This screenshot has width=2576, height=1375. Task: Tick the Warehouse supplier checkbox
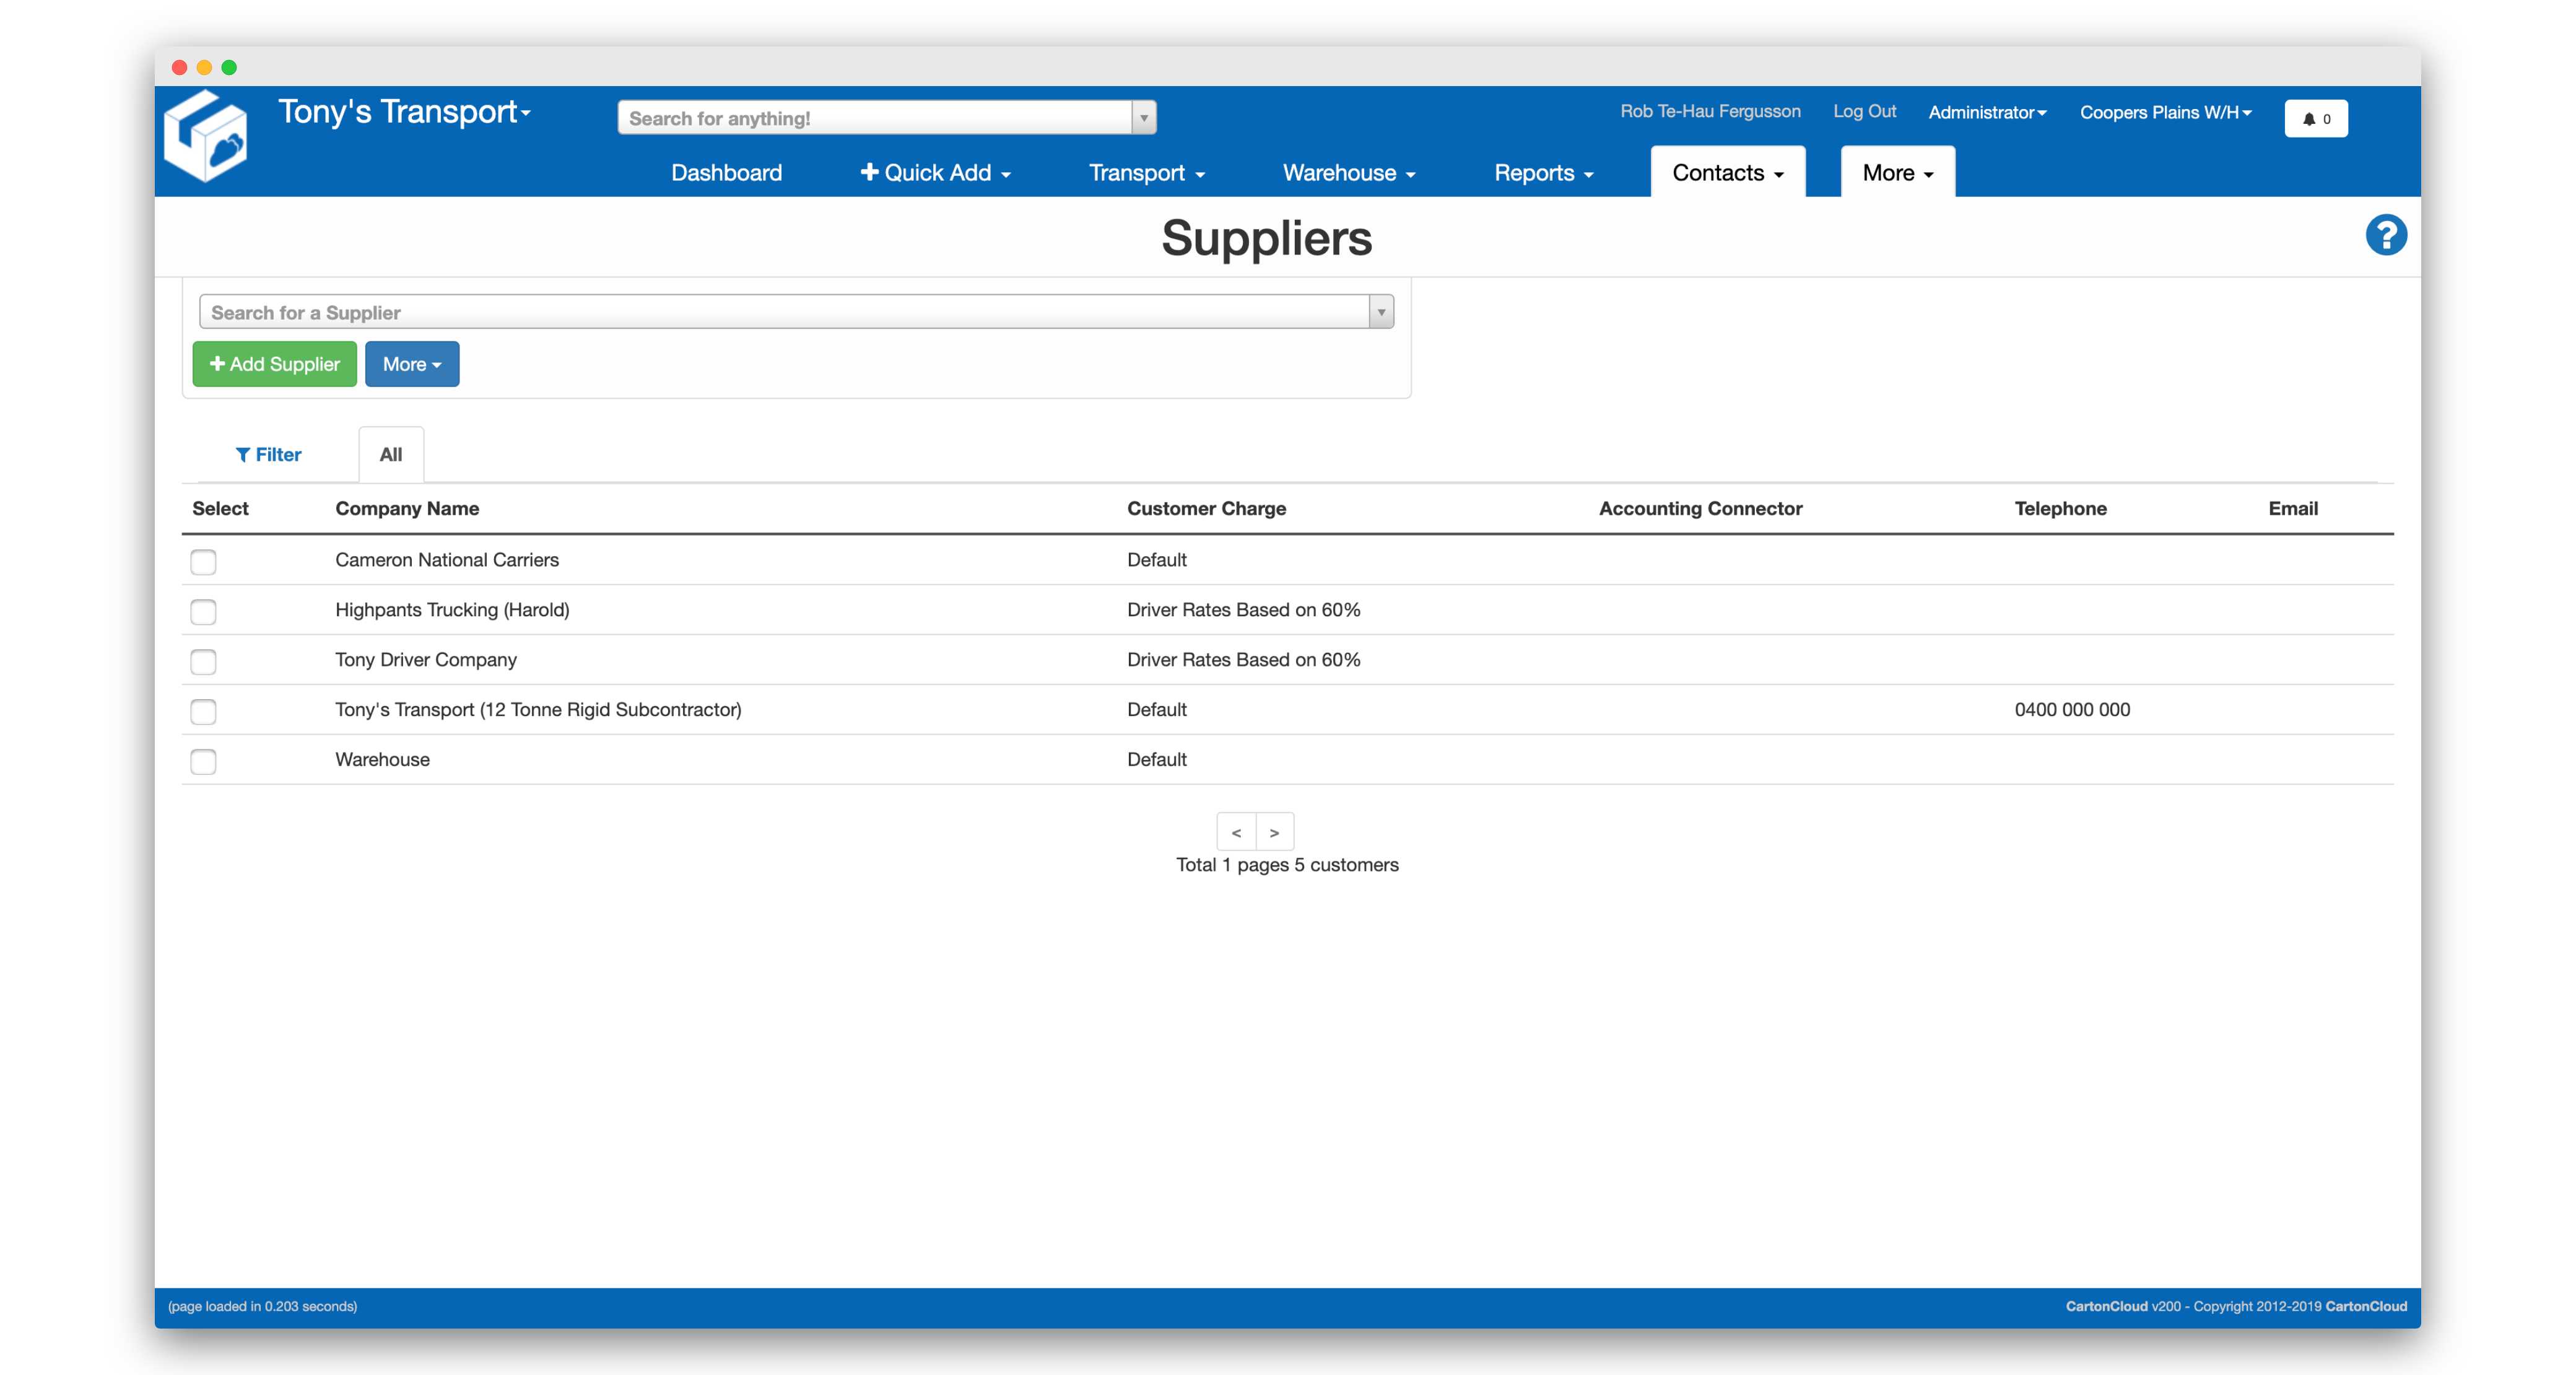[203, 761]
